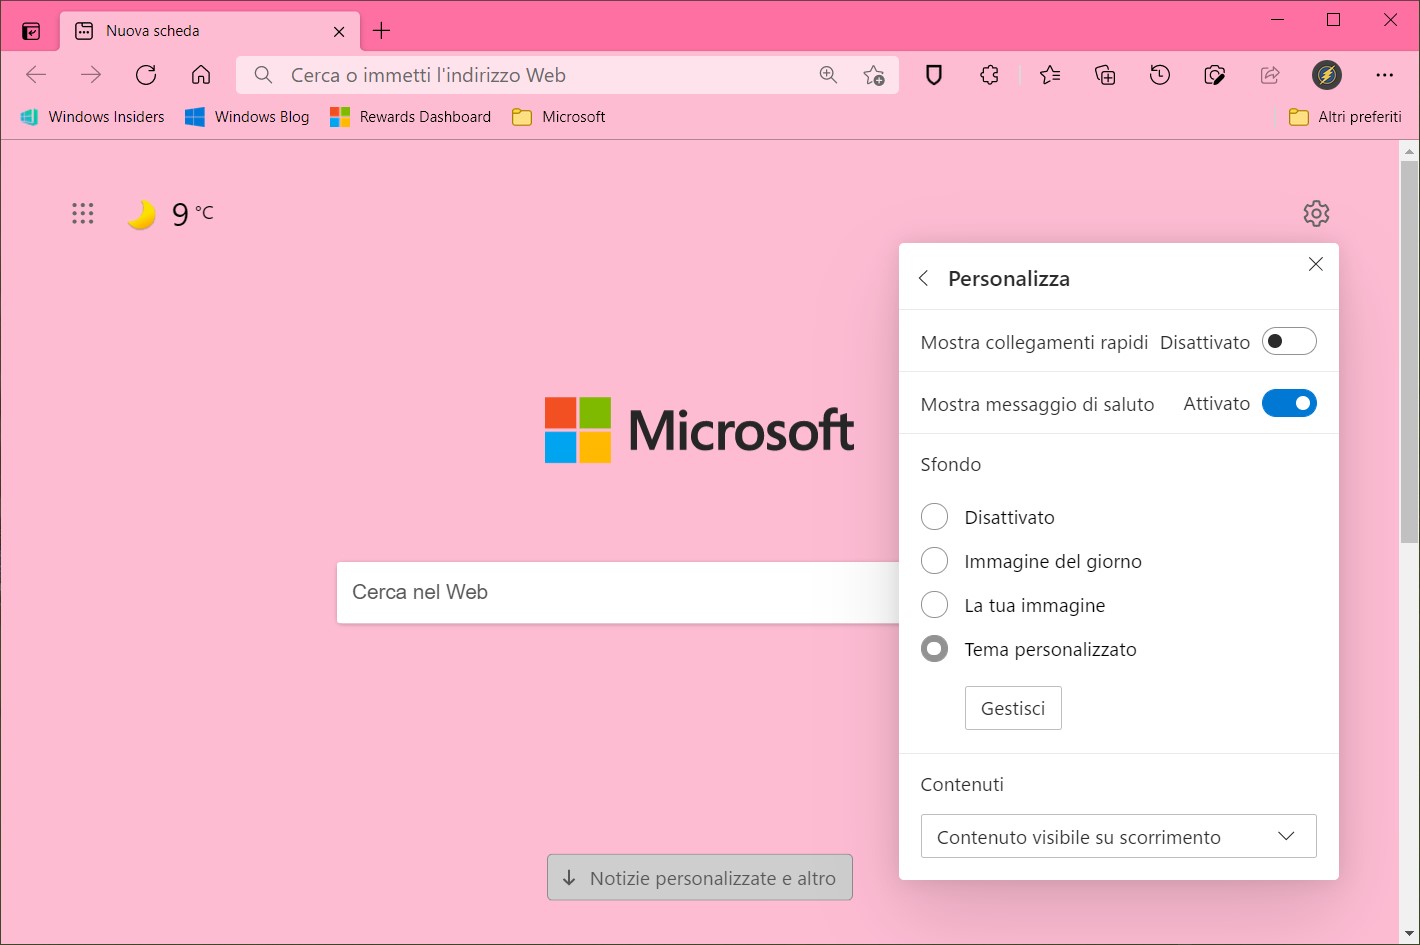Open the shield extension icon
The image size is (1420, 945).
[x=934, y=75]
